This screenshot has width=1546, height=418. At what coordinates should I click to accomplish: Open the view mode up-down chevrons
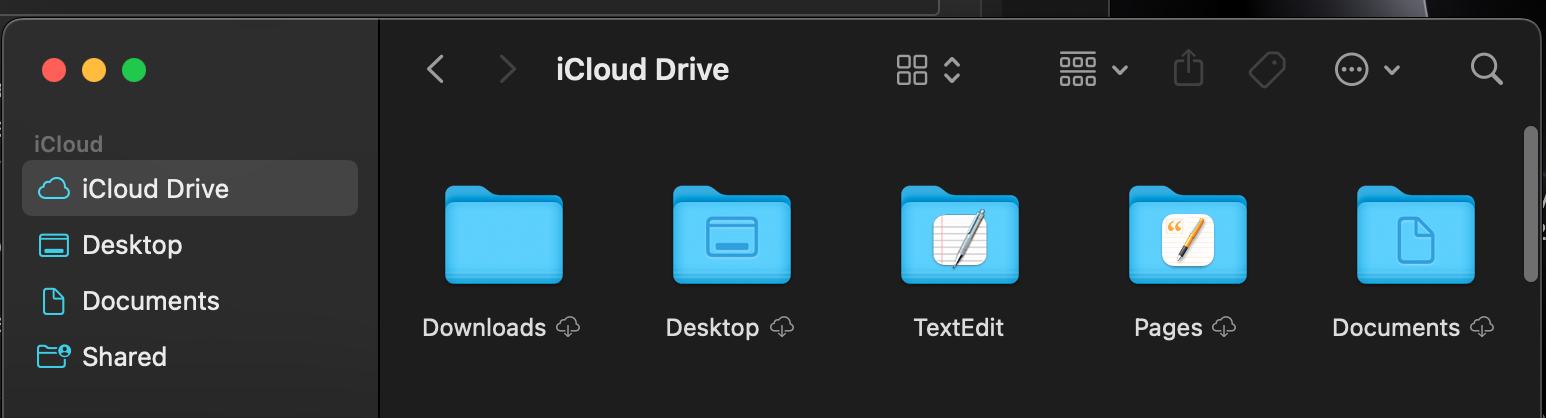pyautogui.click(x=952, y=69)
